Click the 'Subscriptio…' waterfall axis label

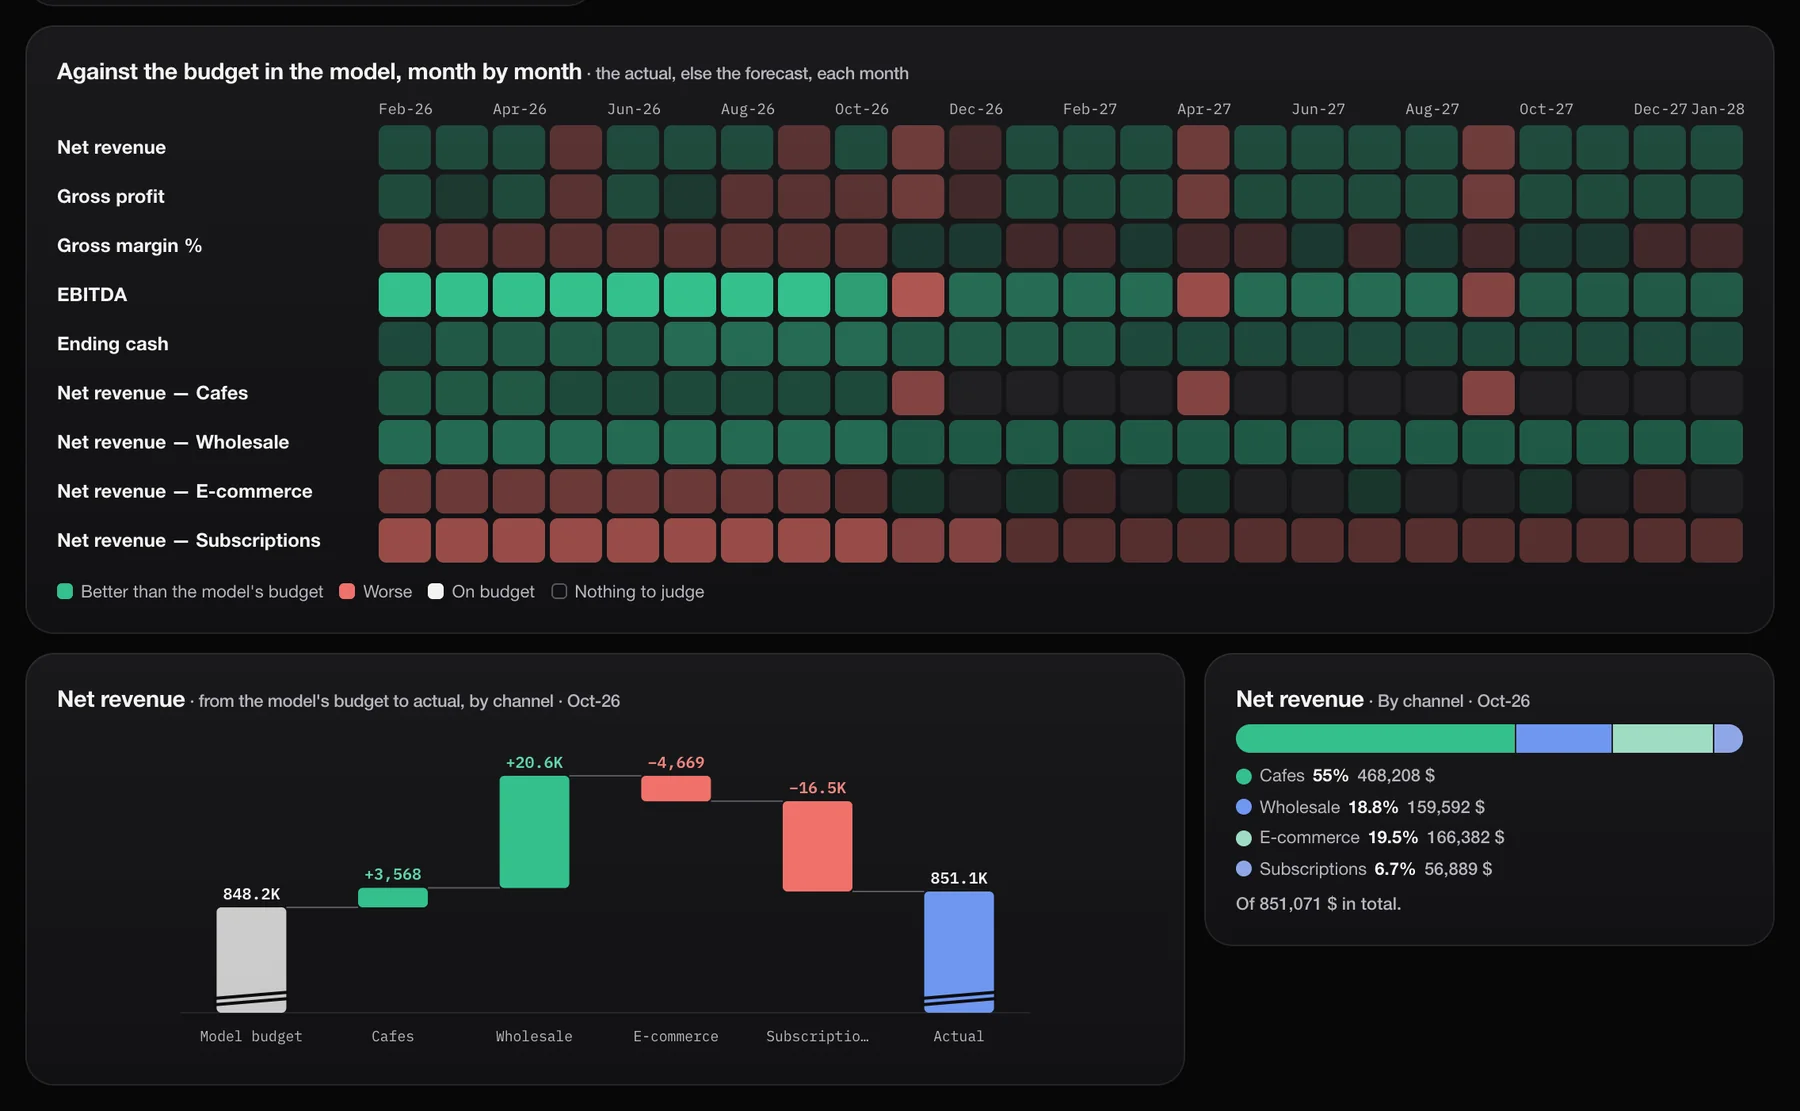tap(817, 1036)
